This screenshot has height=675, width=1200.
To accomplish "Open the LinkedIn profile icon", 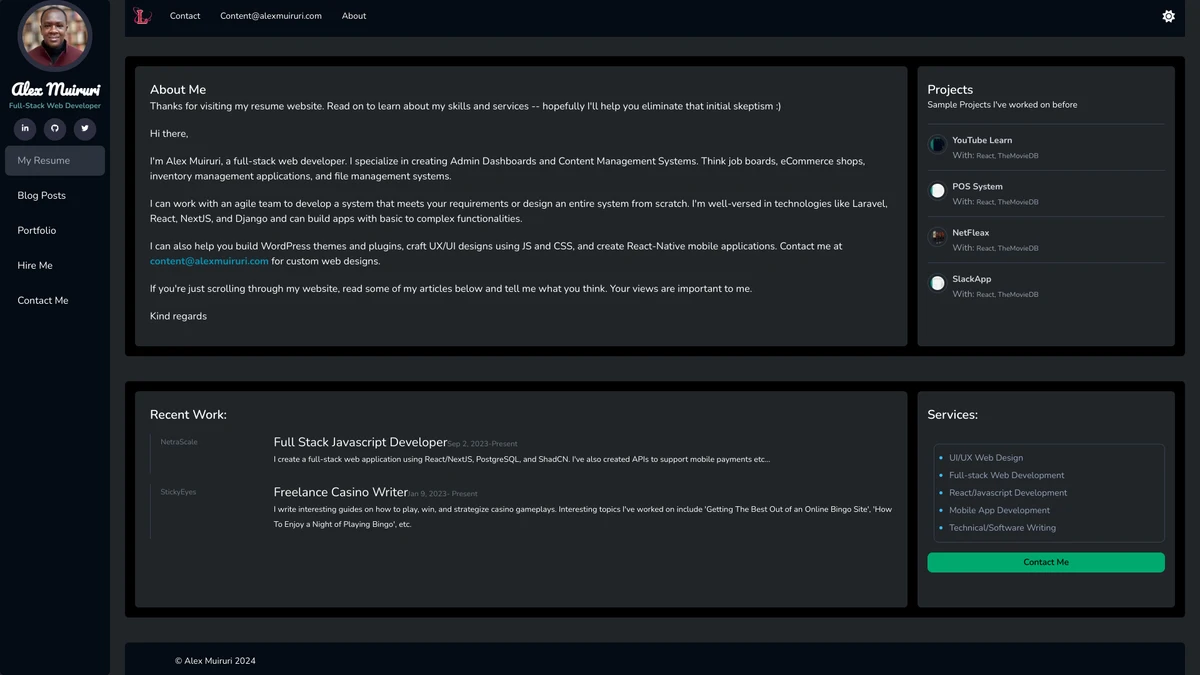I will coord(25,128).
